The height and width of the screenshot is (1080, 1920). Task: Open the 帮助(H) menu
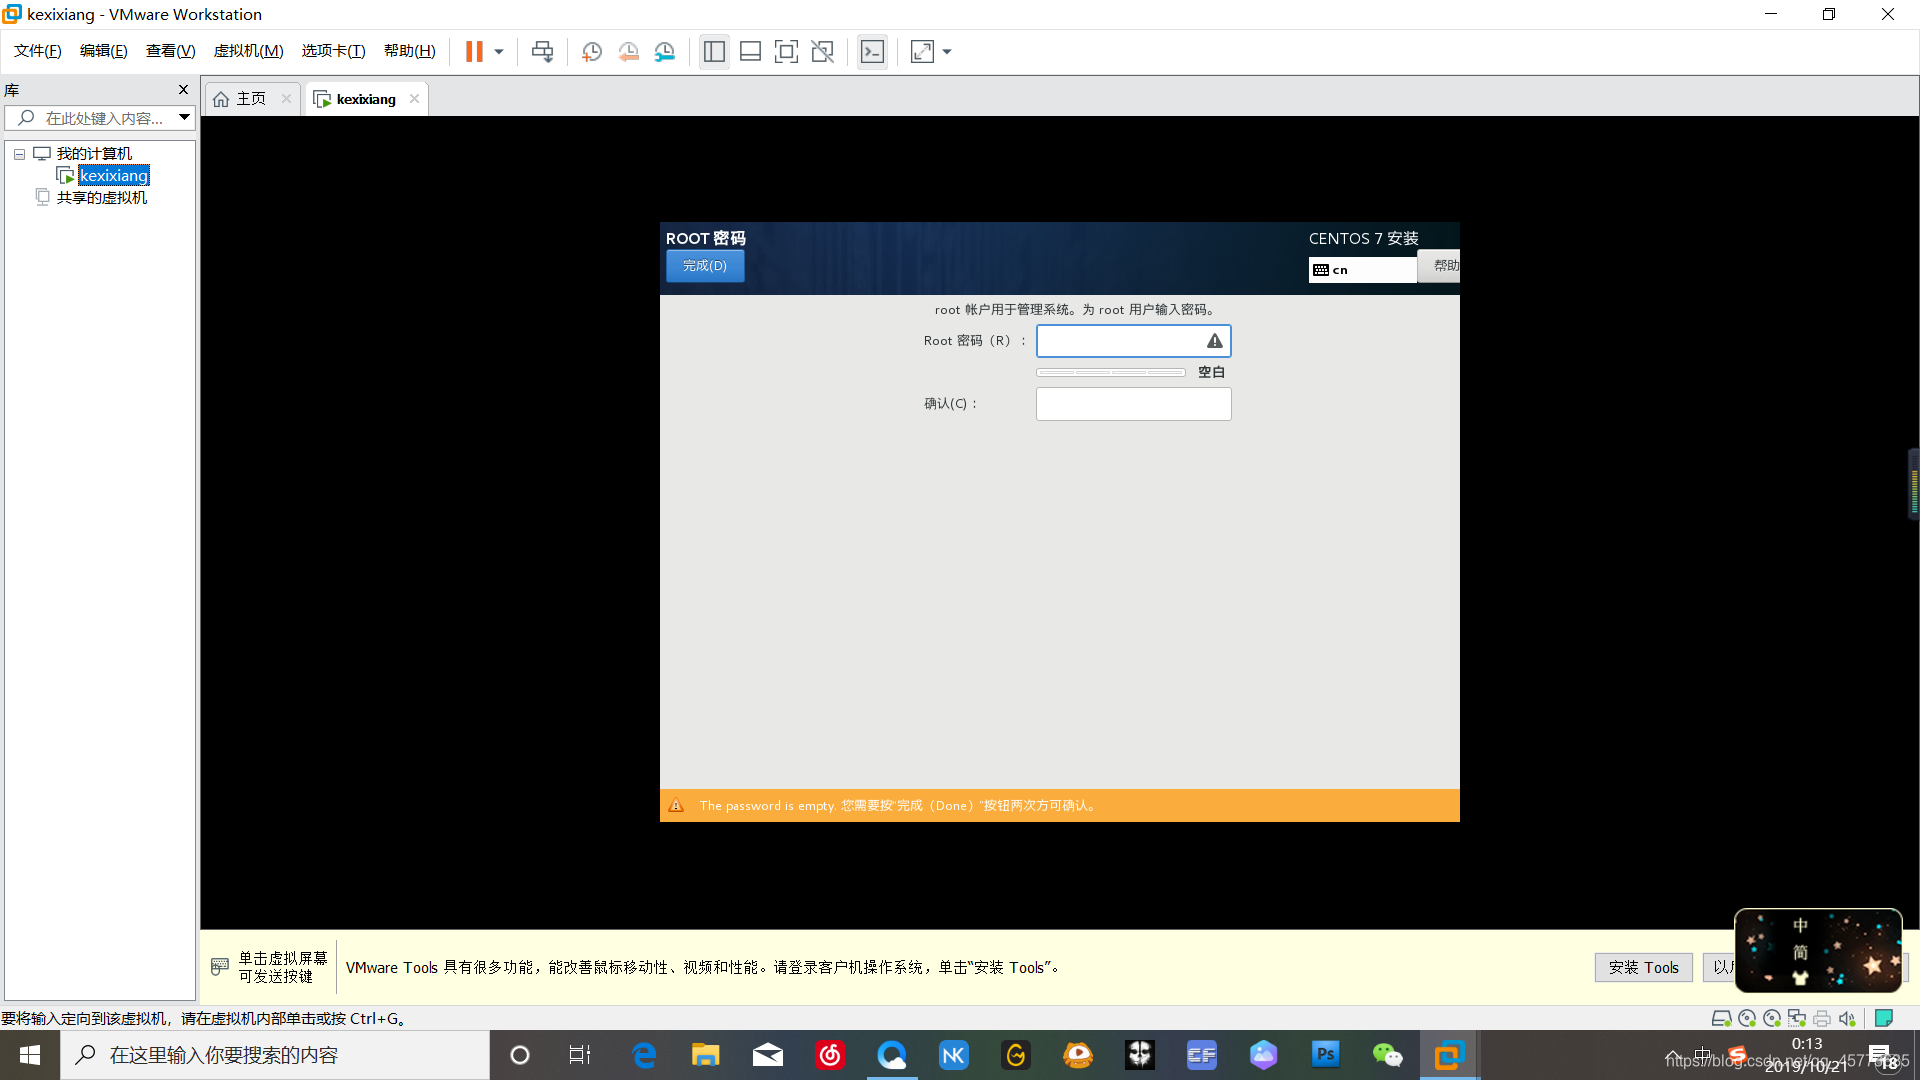(x=410, y=51)
